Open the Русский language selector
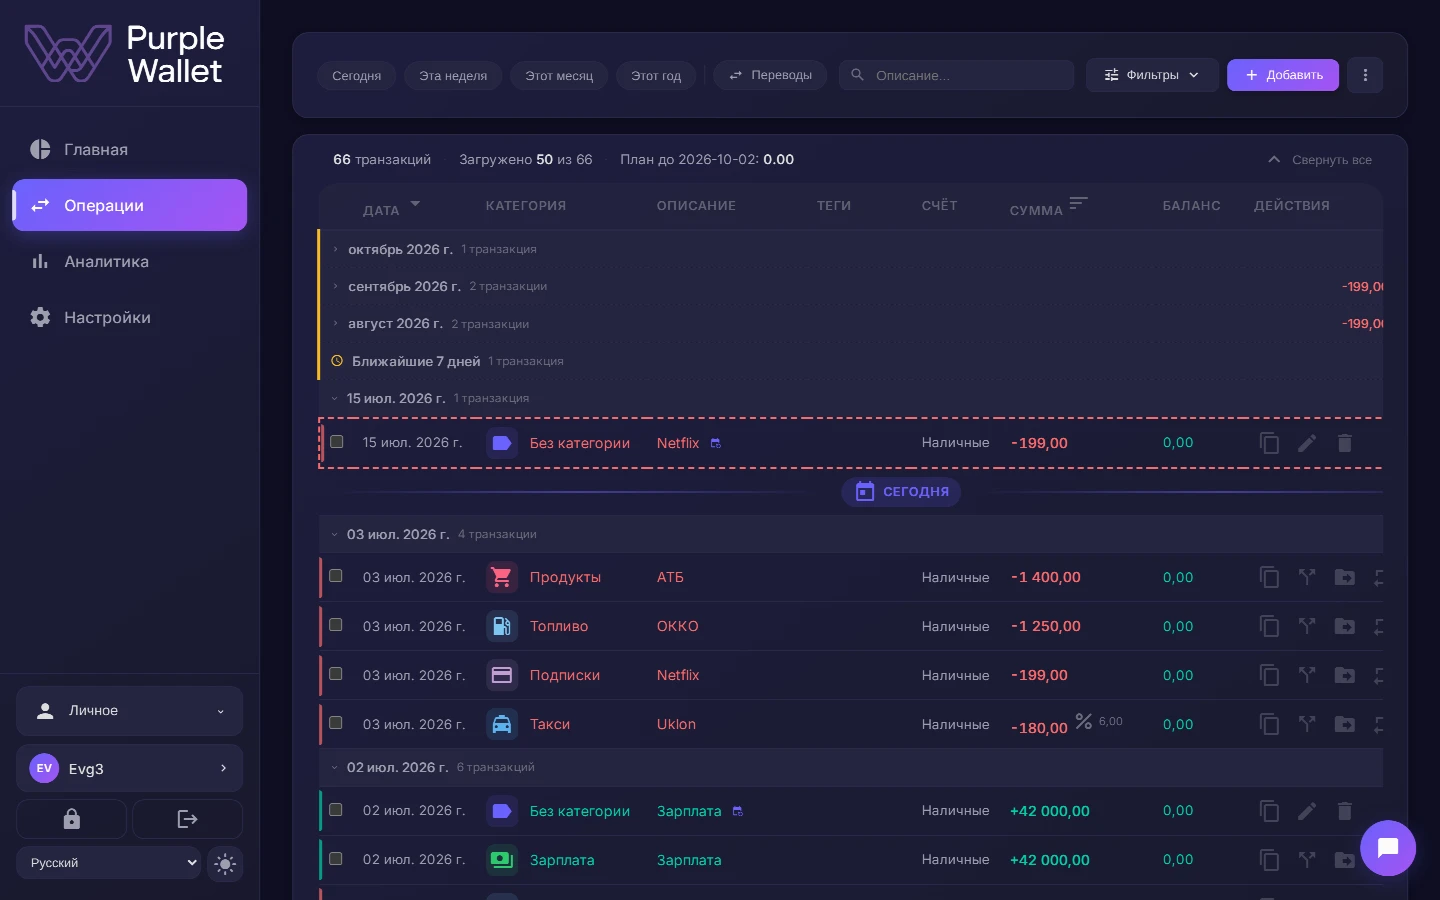 (x=108, y=863)
